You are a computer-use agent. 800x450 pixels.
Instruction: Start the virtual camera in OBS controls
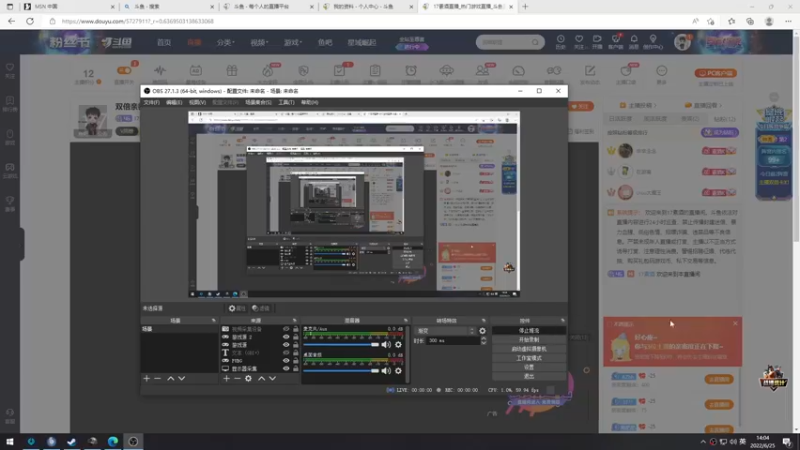point(529,349)
